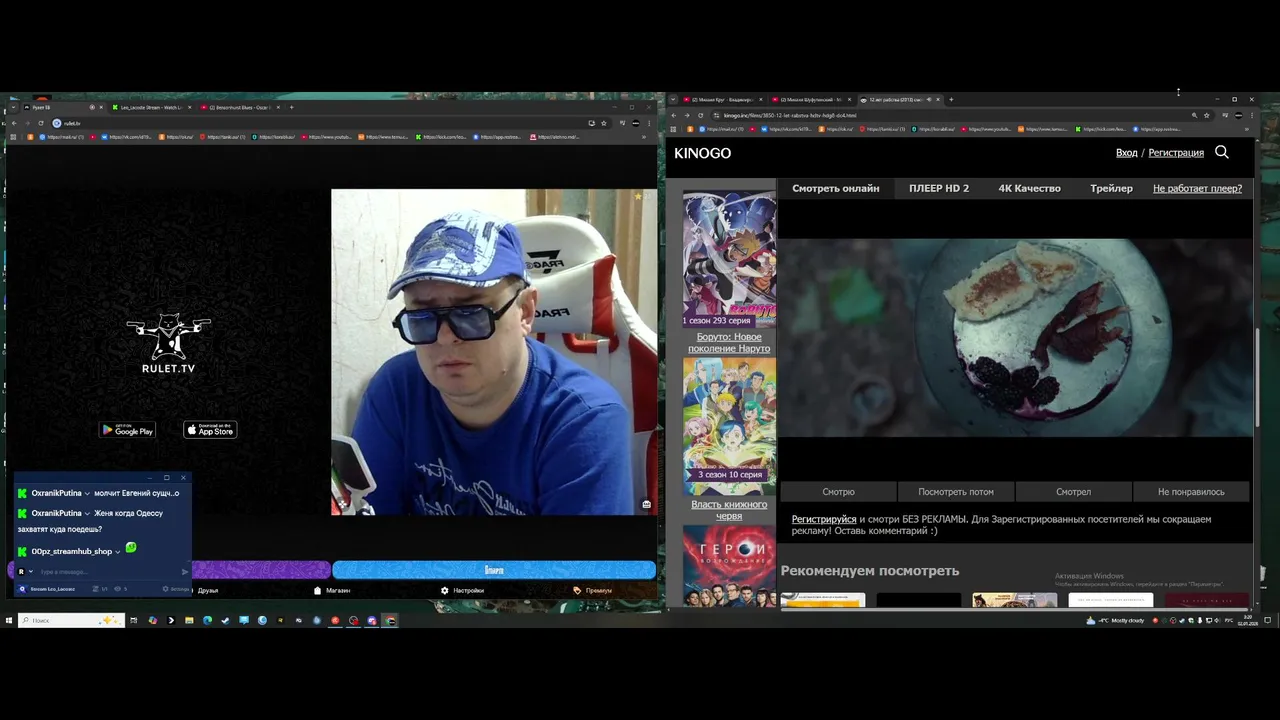Click the Google Play download badge
Image resolution: width=1280 pixels, height=720 pixels.
point(127,430)
